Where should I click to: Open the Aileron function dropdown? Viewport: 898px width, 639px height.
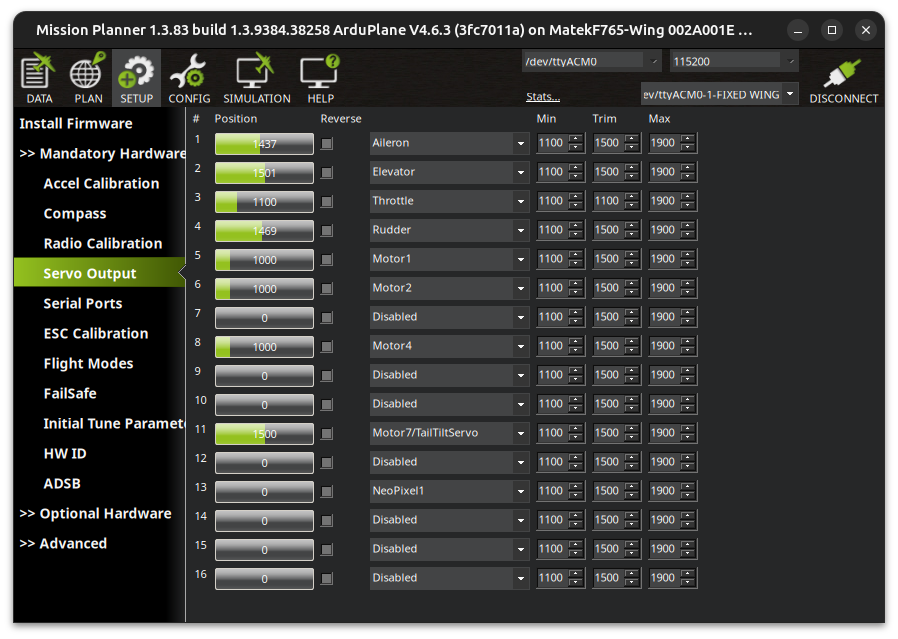(449, 143)
